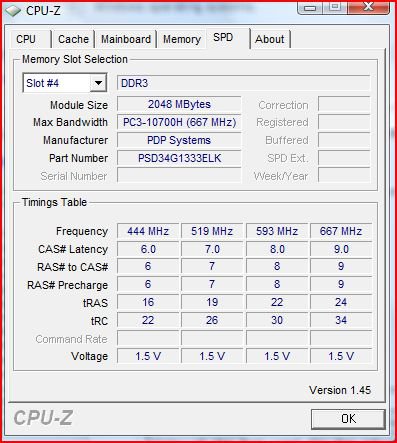
Task: Select the Part Number PSD34G1333ELK field
Action: point(179,158)
